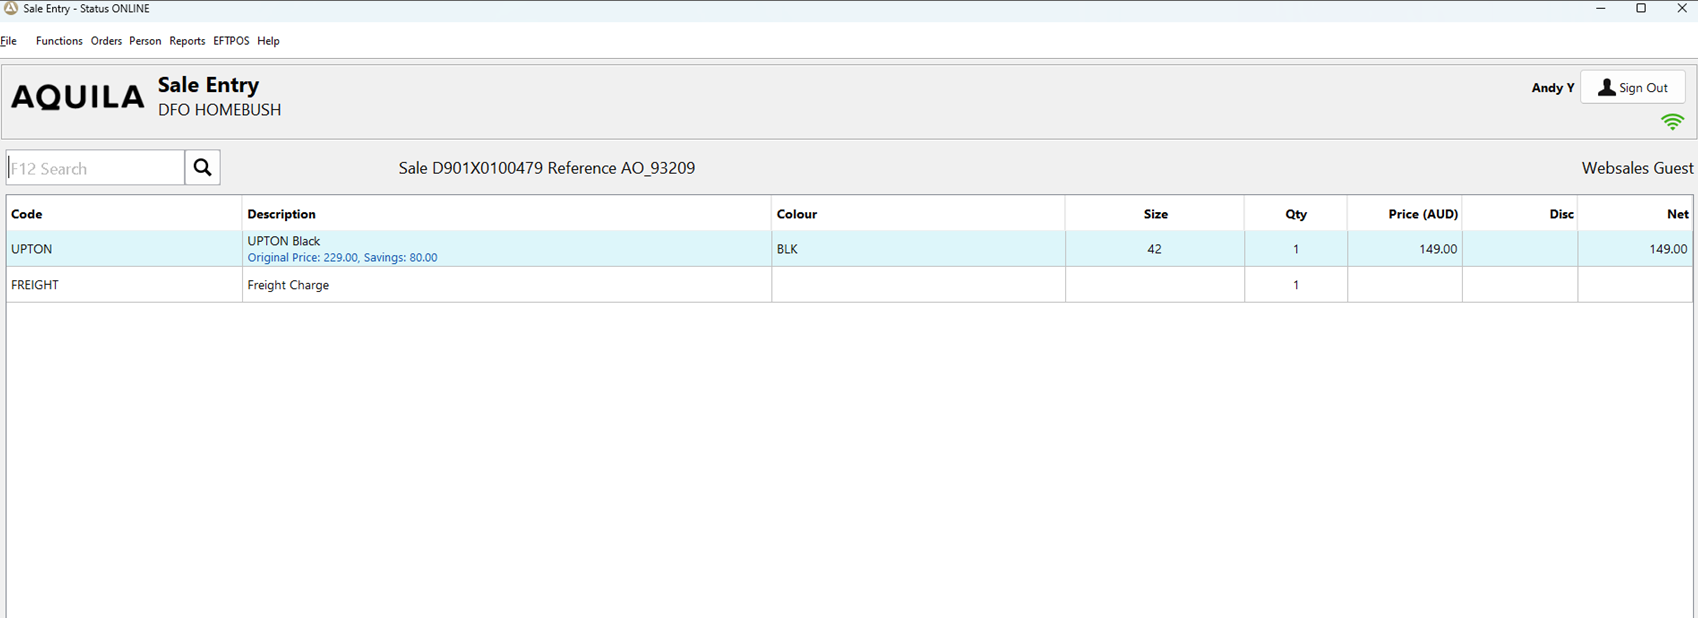1698x618 pixels.
Task: Select the FREIGHT code cell
Action: [x=124, y=285]
